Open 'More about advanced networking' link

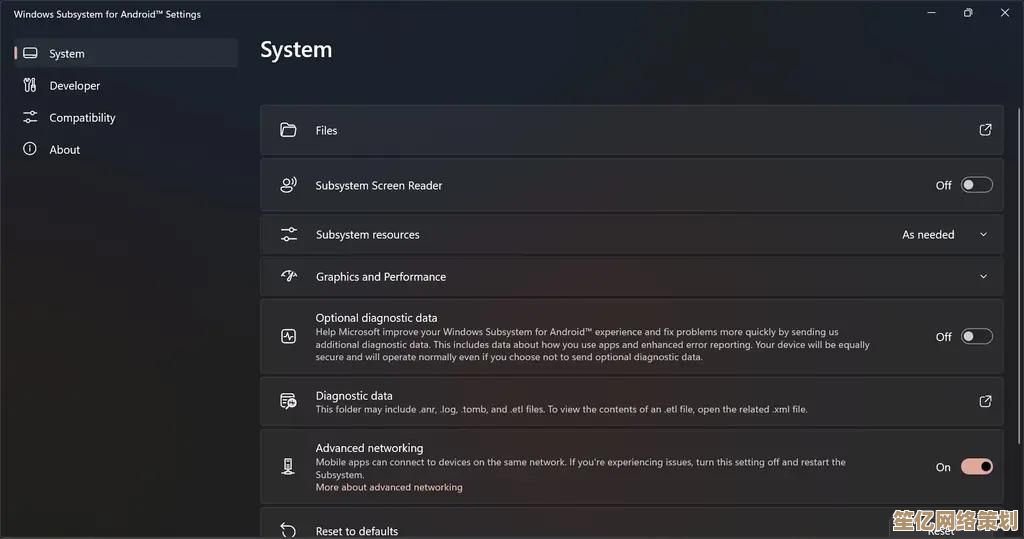[x=389, y=488]
